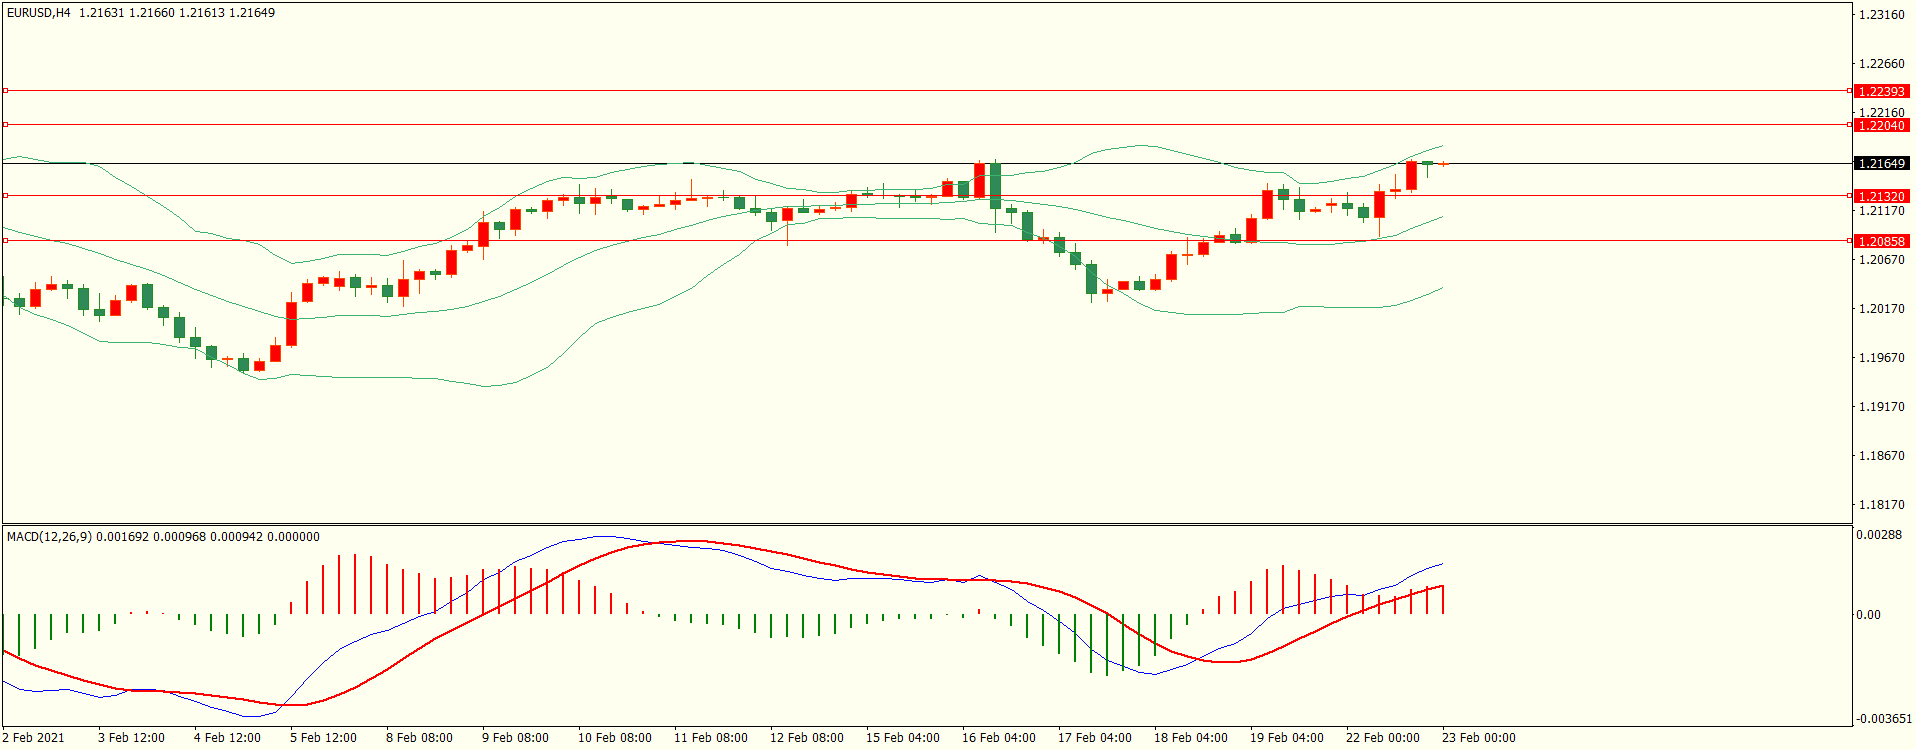1916x750 pixels.
Task: Select the large red candle before 5 Feb 12:00
Action: coord(292,324)
